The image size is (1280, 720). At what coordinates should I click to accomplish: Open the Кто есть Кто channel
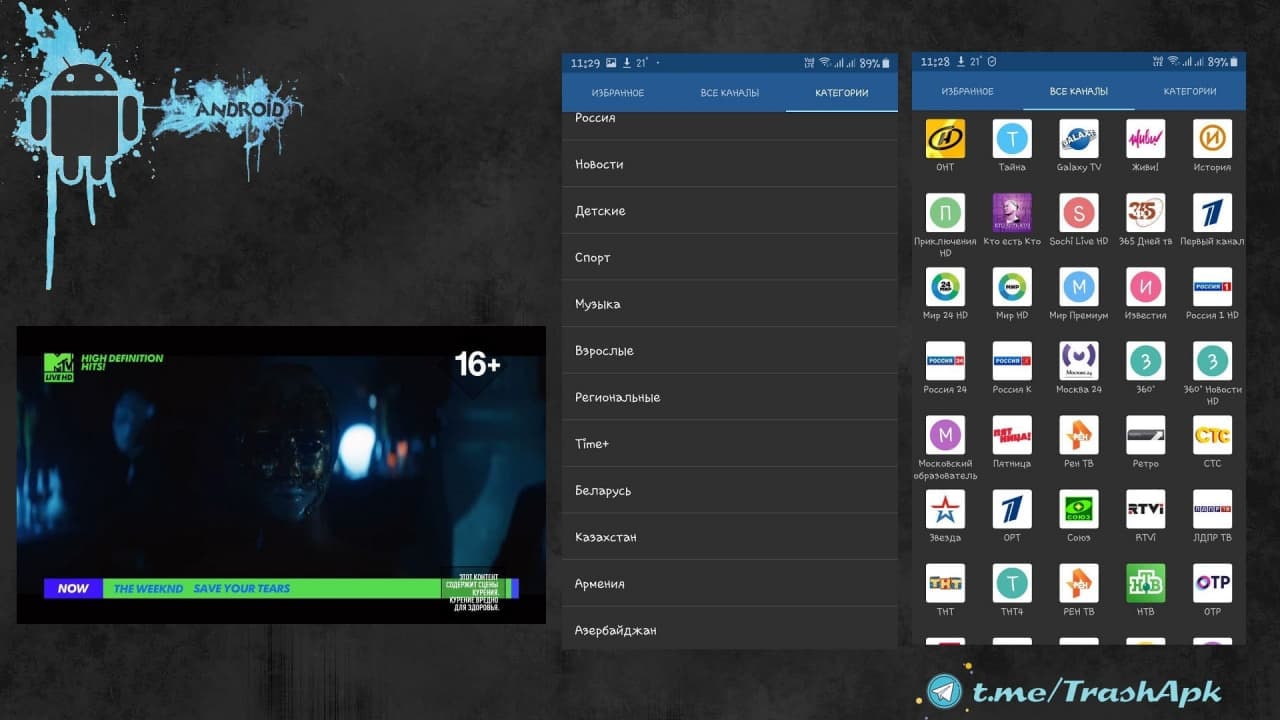coord(1012,213)
